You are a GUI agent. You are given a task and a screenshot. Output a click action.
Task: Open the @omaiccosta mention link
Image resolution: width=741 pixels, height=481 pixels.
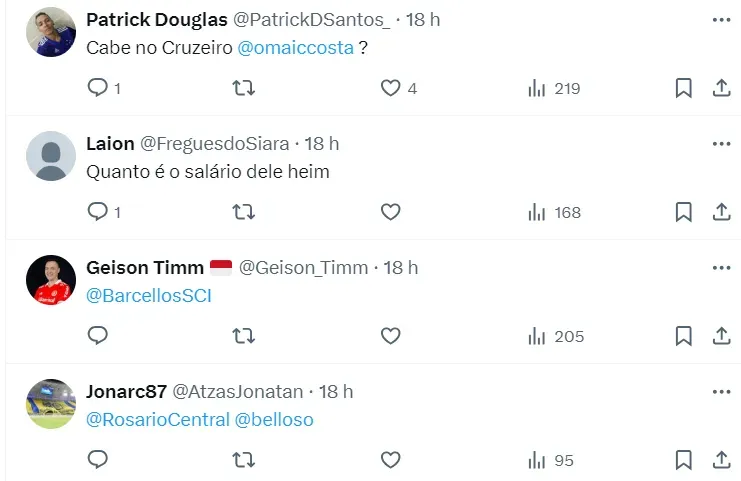(x=296, y=48)
